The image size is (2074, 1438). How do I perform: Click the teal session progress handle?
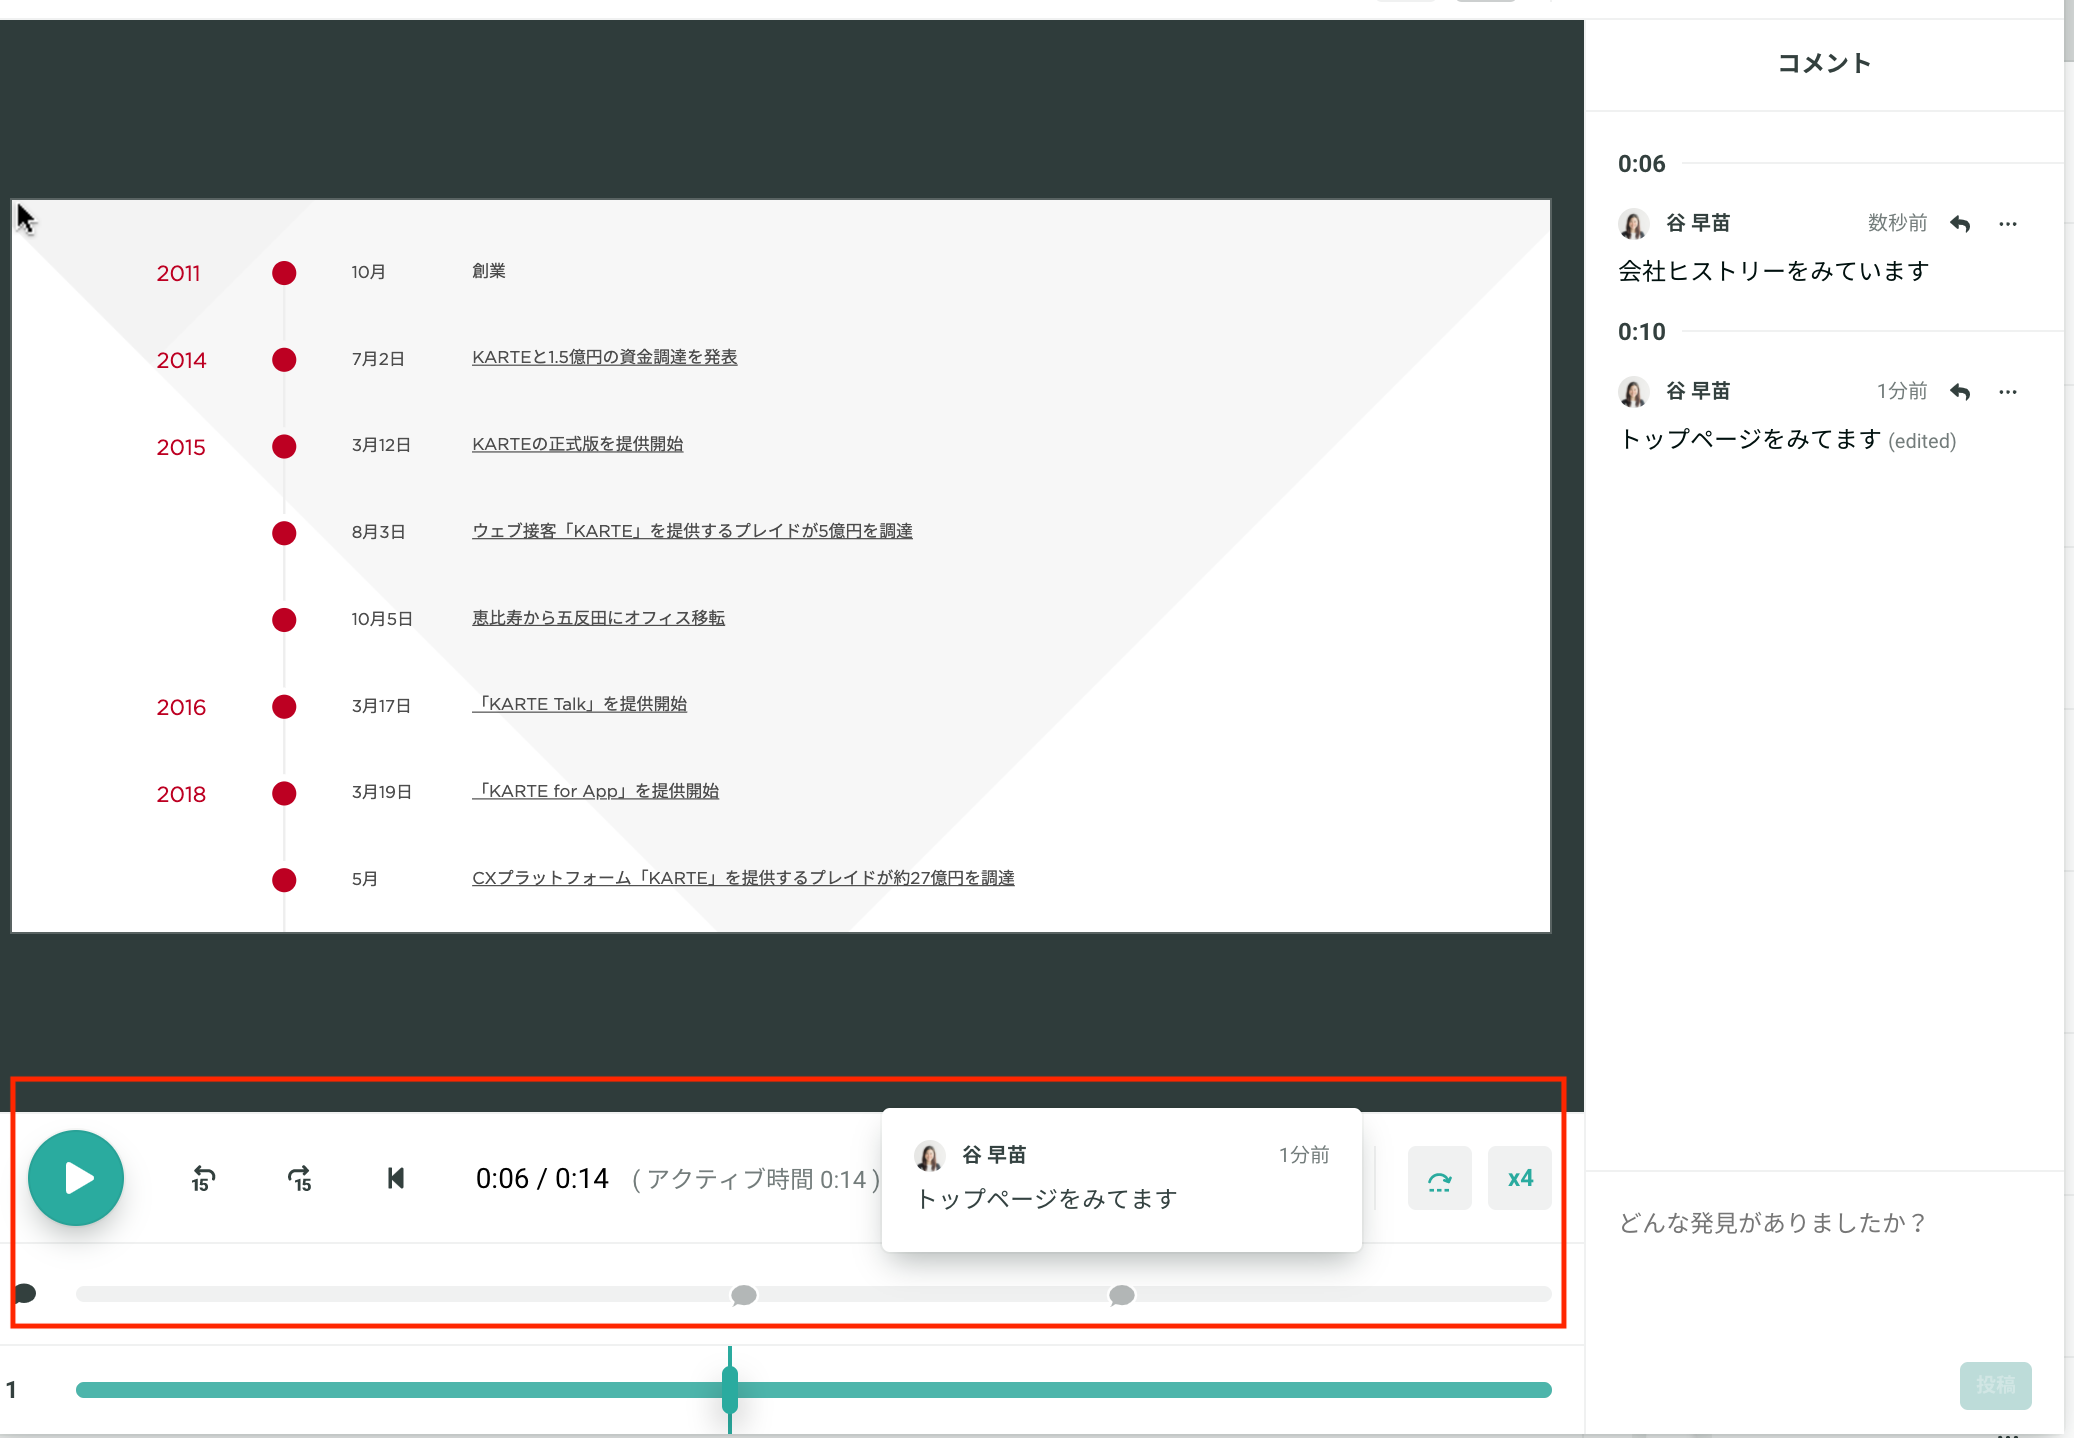(x=730, y=1390)
